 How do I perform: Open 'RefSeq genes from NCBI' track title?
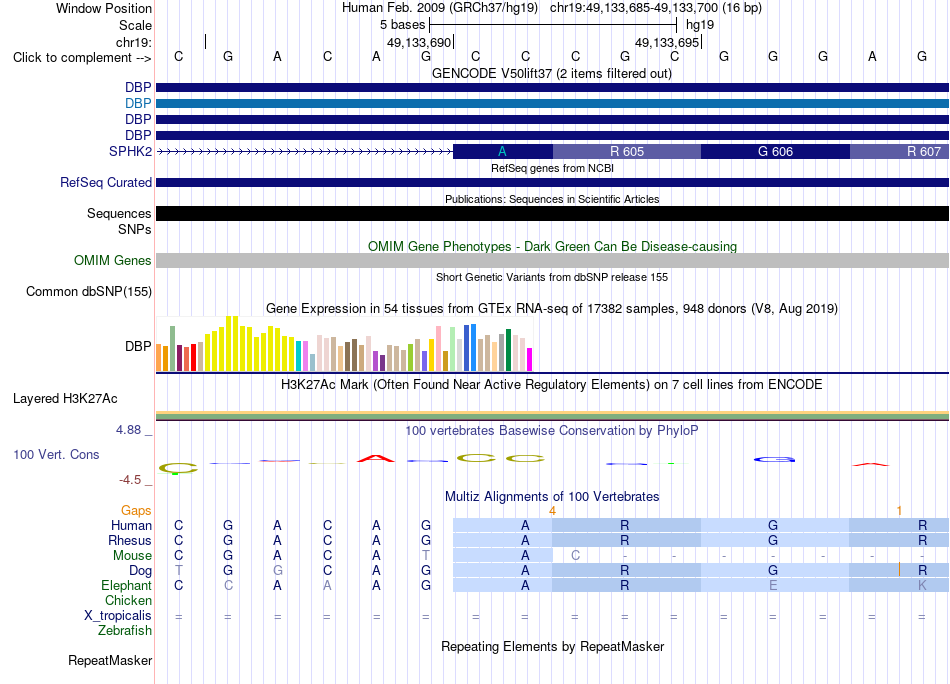(x=552, y=168)
